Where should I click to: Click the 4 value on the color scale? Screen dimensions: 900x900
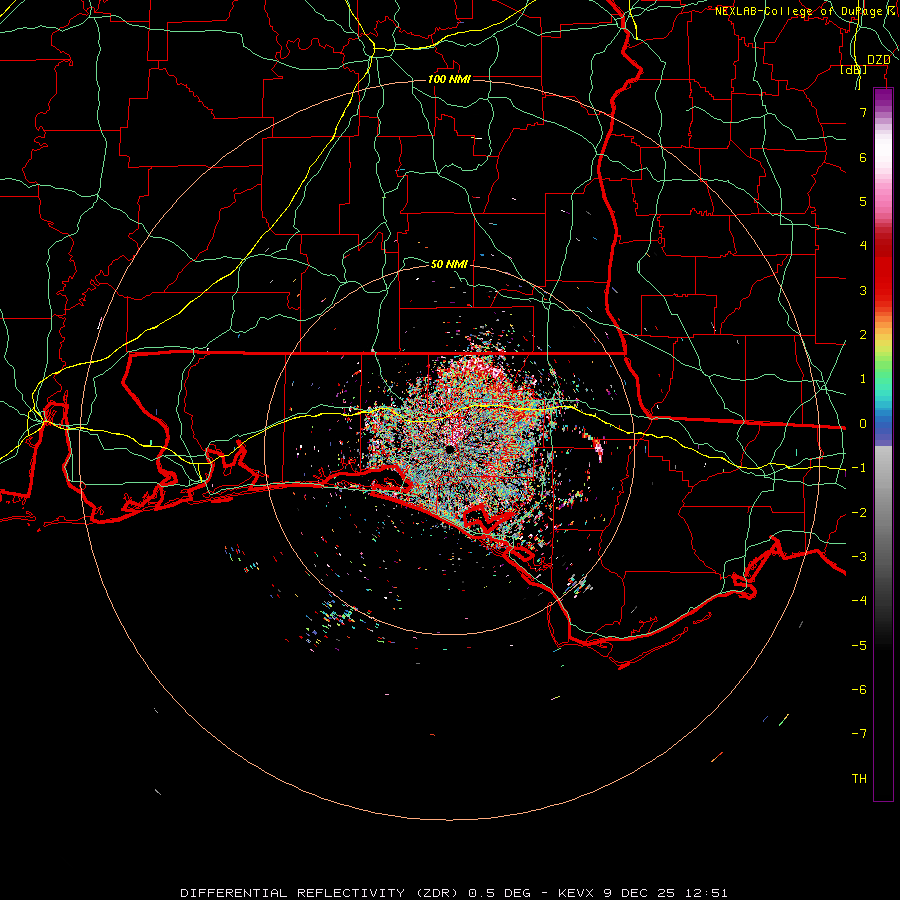pos(863,246)
